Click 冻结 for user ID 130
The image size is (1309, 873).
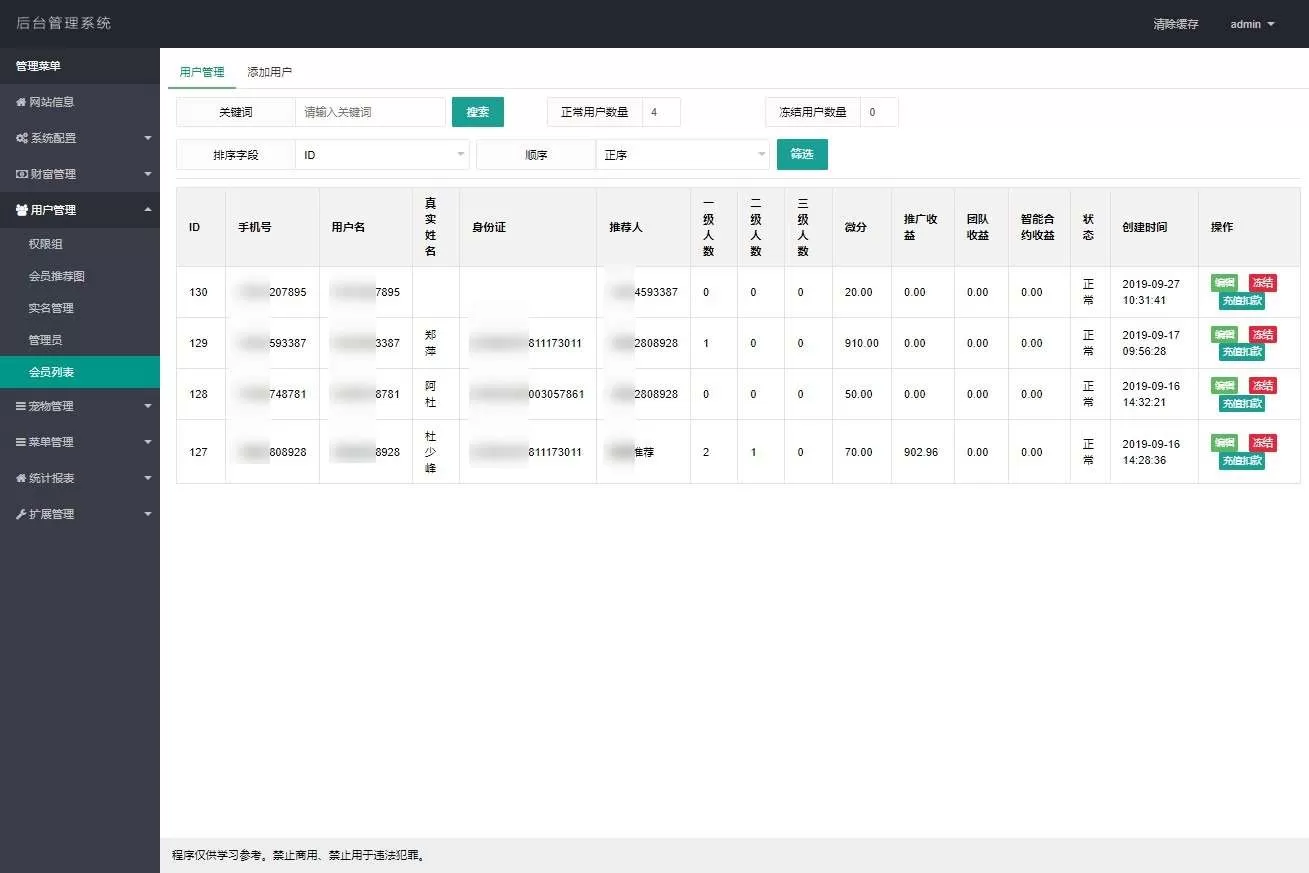pyautogui.click(x=1263, y=283)
